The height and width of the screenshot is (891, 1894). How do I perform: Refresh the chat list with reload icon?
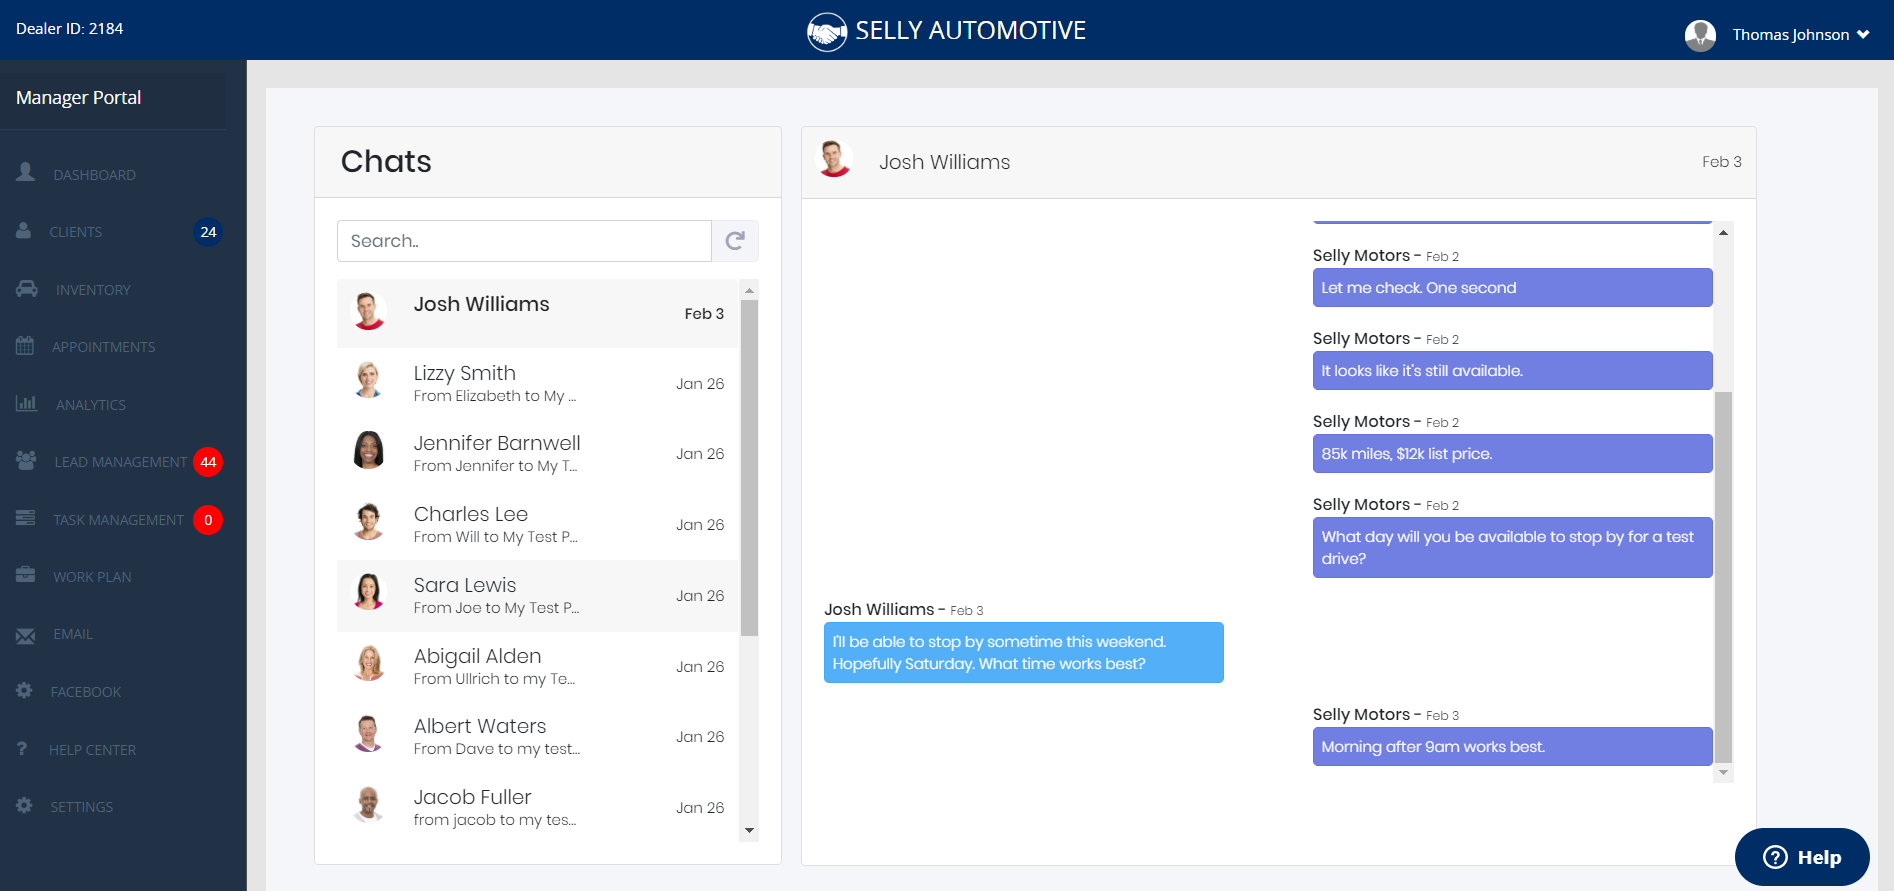pos(735,241)
